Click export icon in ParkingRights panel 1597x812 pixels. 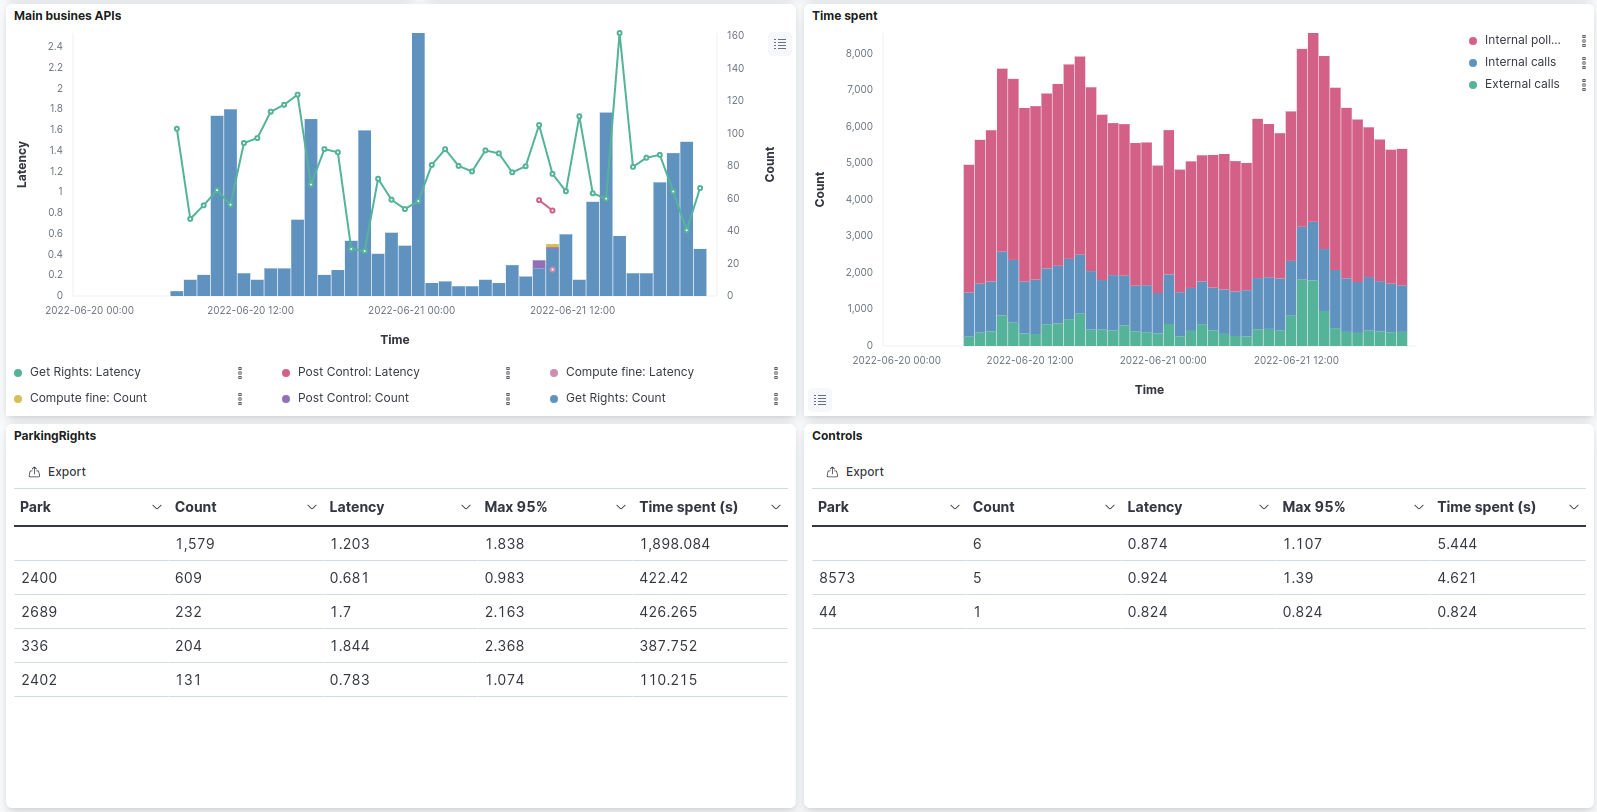coord(34,472)
